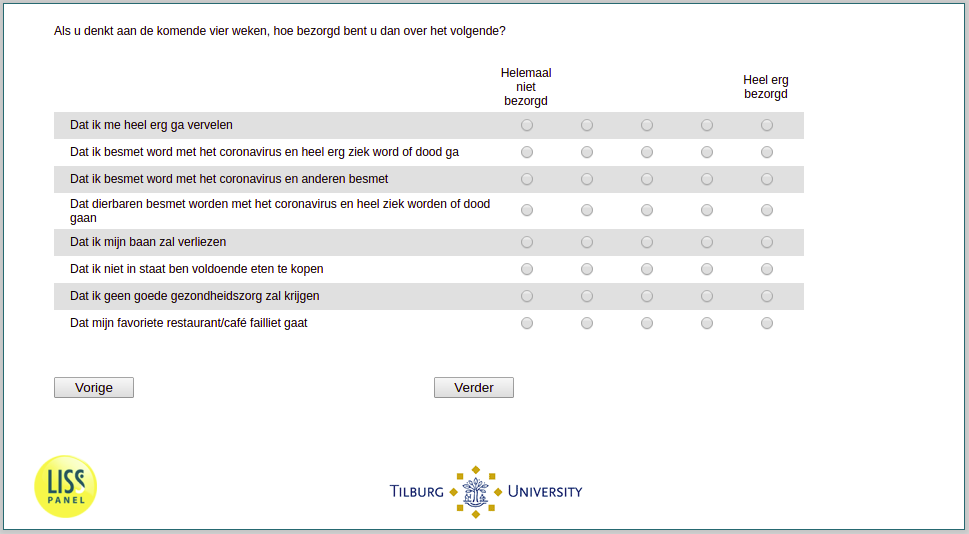The width and height of the screenshot is (969, 534).
Task: Choose 'Heel erg bezorgd' for 'voldoende eten te kopen'
Action: pos(767,269)
